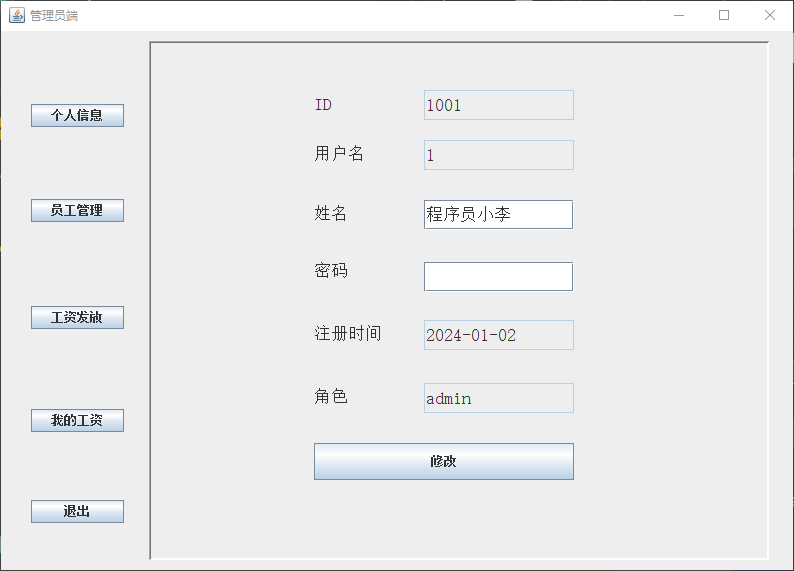
Task: Close the 管理员端 window
Action: tap(769, 15)
